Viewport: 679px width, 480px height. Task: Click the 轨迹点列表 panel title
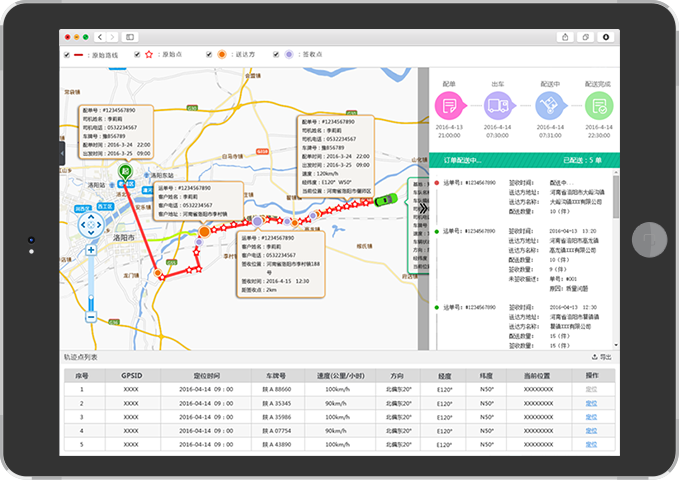(81, 357)
